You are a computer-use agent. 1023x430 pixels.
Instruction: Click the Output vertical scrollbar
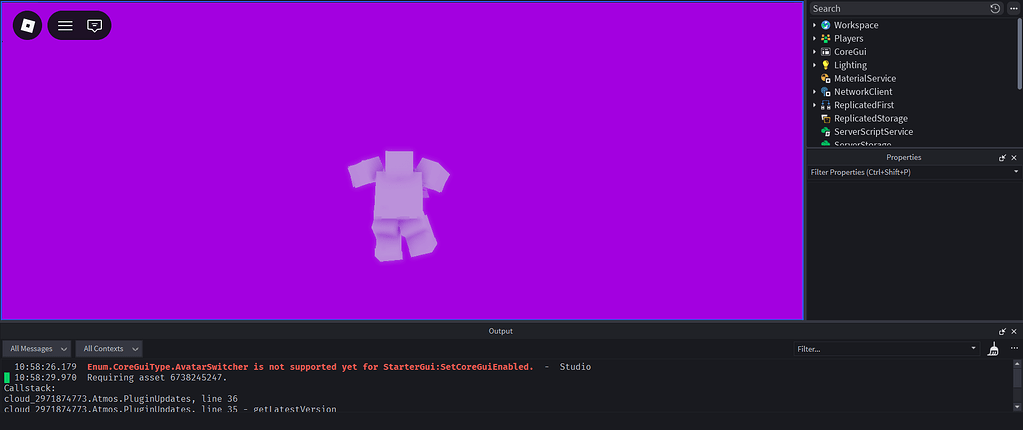point(1016,376)
